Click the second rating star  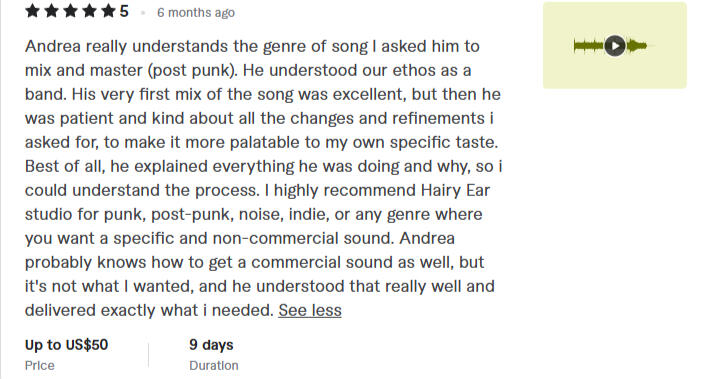click(52, 11)
